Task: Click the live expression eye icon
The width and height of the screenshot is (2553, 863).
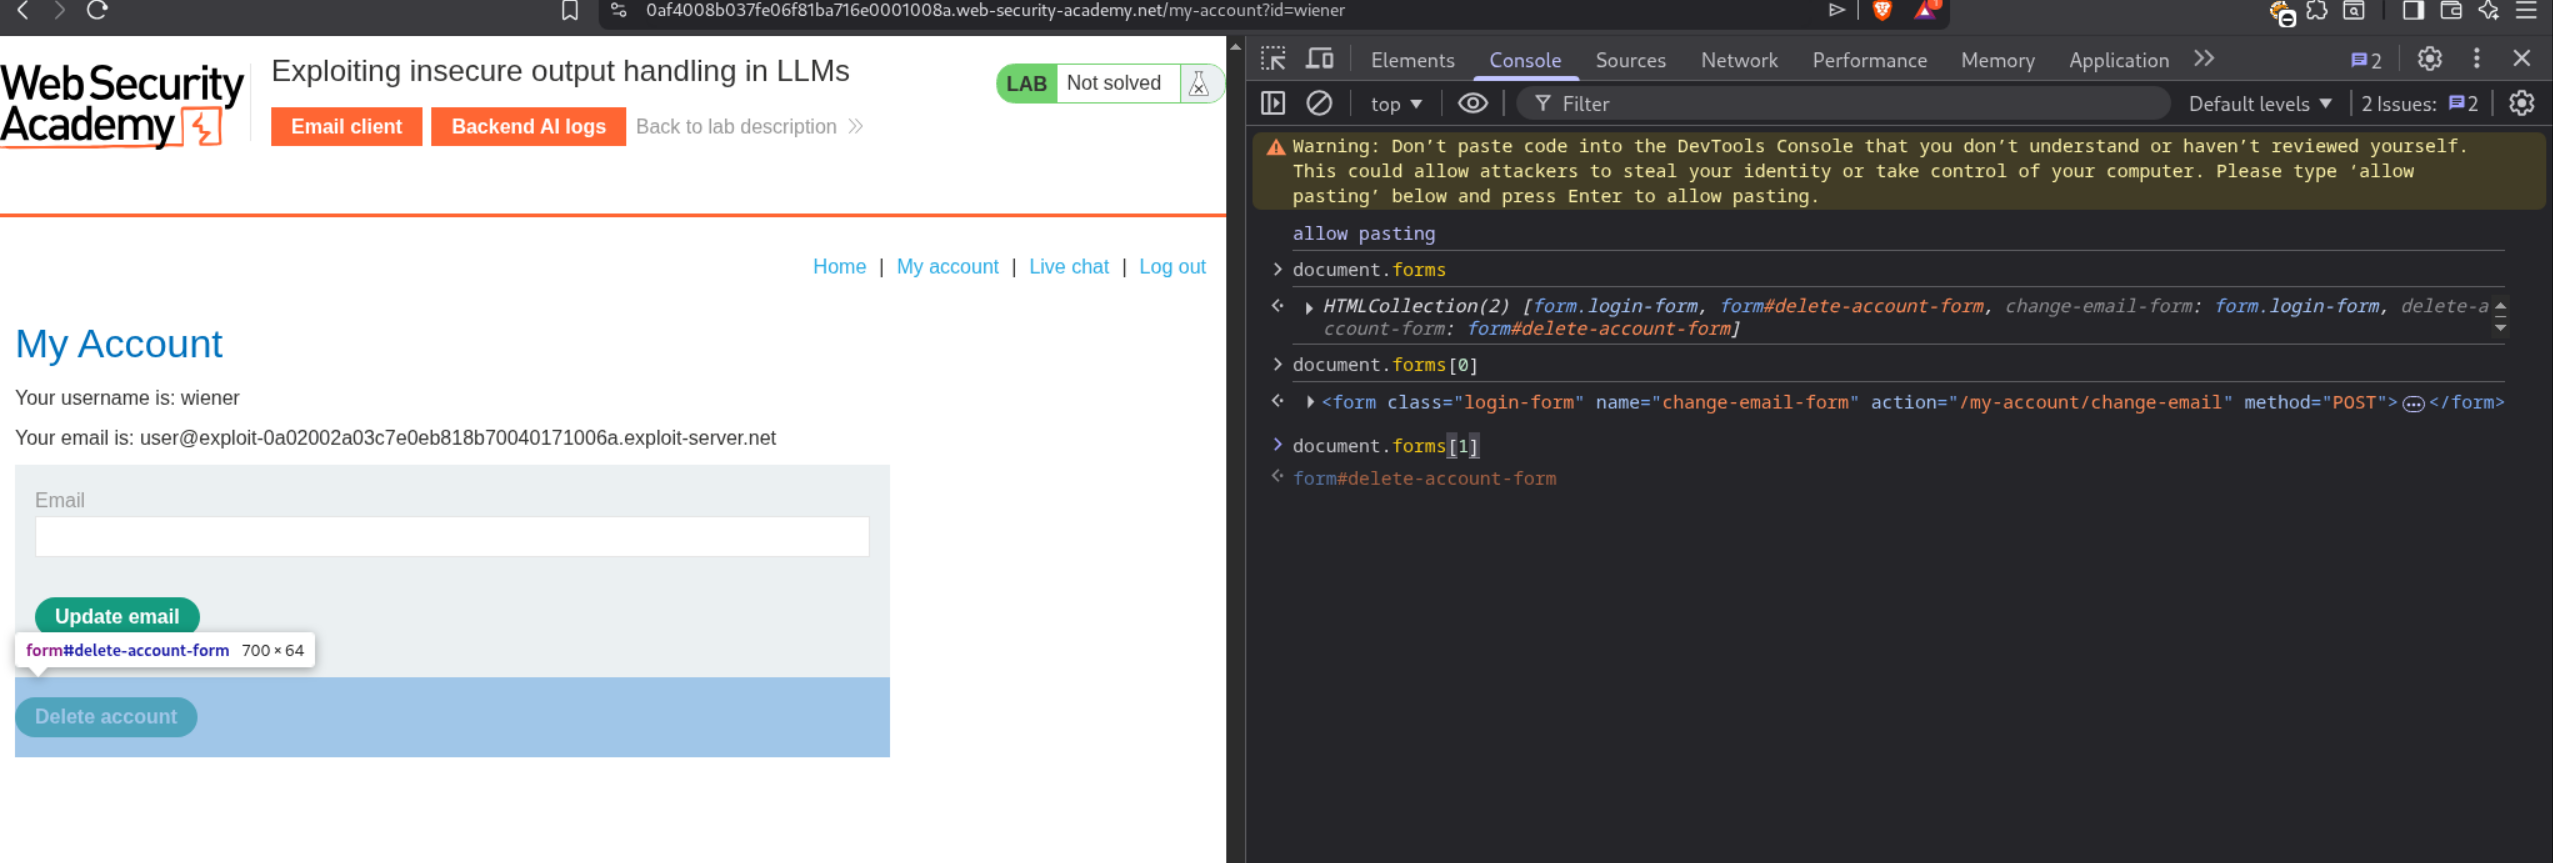Action: point(1472,103)
